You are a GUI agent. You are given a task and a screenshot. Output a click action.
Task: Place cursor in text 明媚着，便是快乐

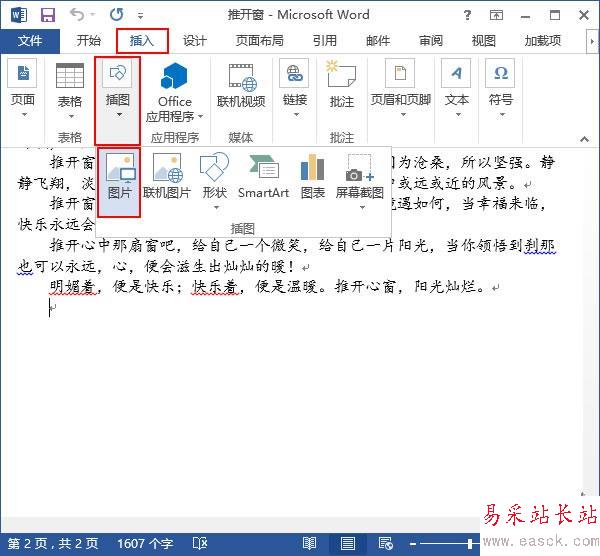[112, 287]
